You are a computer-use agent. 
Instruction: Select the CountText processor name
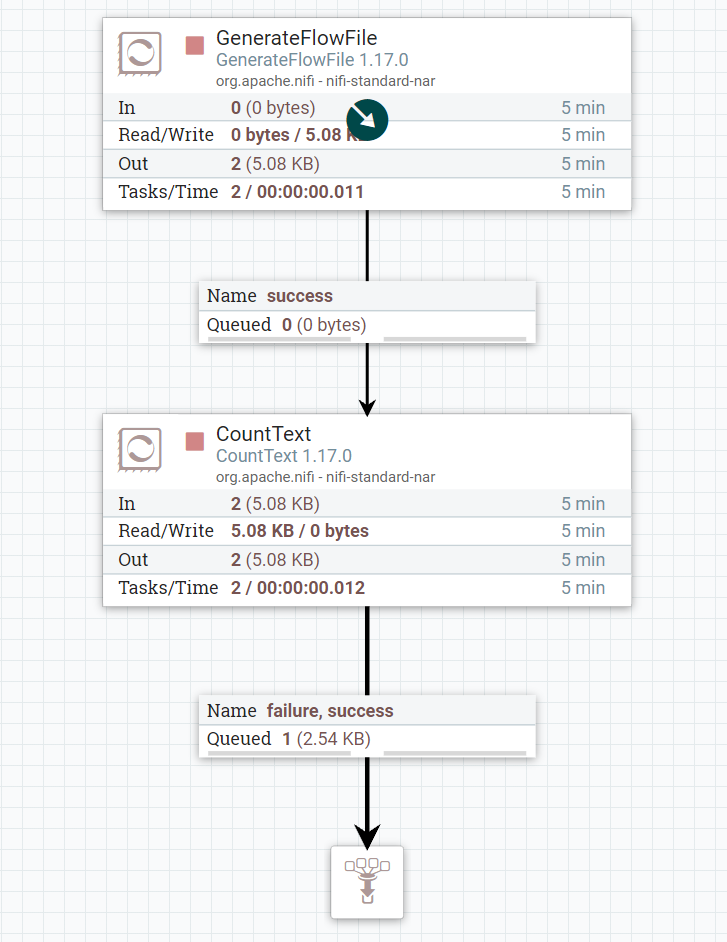264,434
